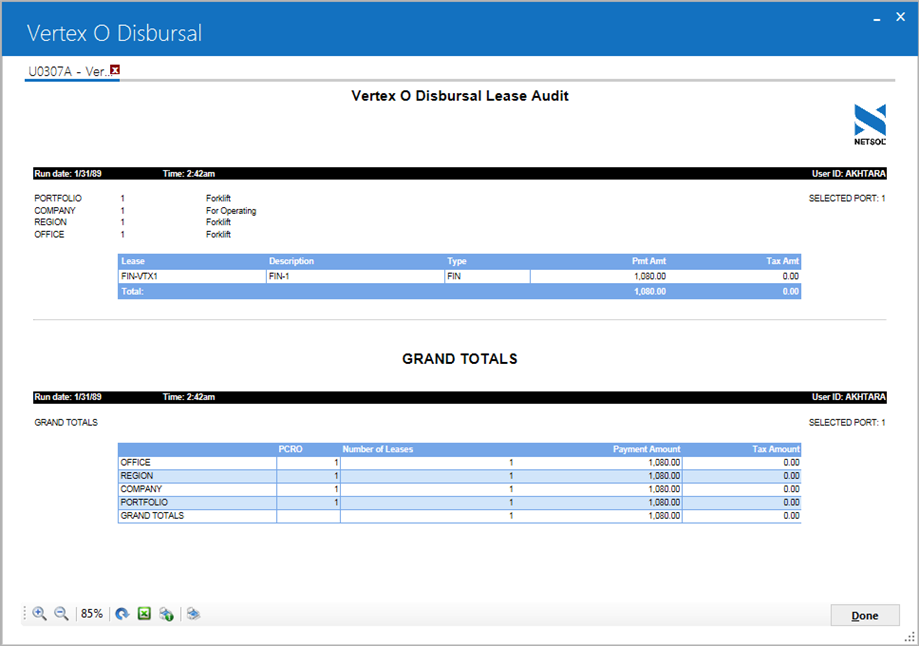Click the Description column header

click(291, 261)
